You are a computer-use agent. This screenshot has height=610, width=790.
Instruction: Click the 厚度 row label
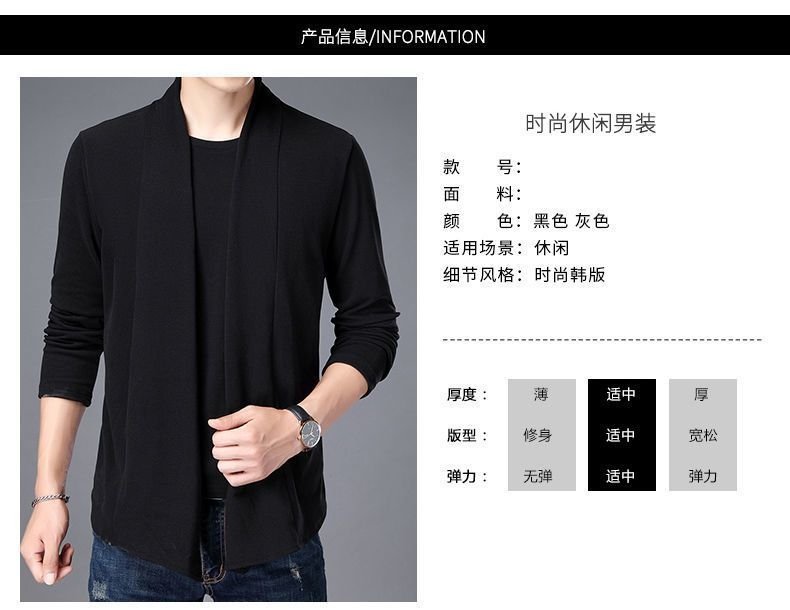(467, 394)
